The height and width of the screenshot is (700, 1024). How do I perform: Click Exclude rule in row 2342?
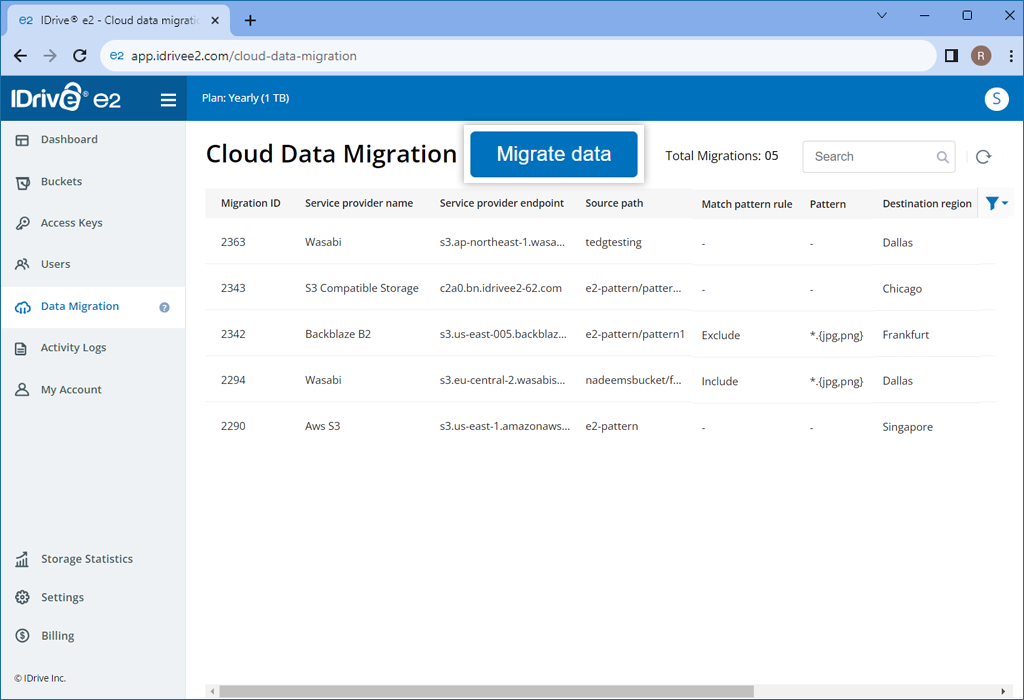pyautogui.click(x=721, y=336)
